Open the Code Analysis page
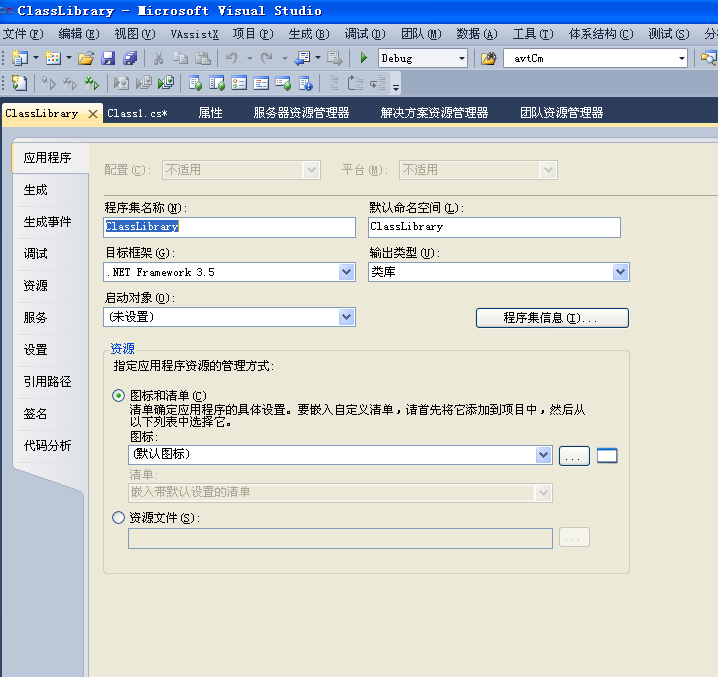718x677 pixels. (x=48, y=446)
